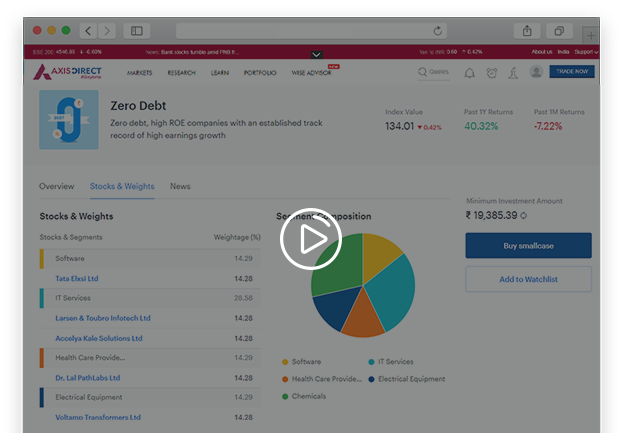The width and height of the screenshot is (622, 433).
Task: Open the Wise Advisor menu
Action: click(311, 73)
